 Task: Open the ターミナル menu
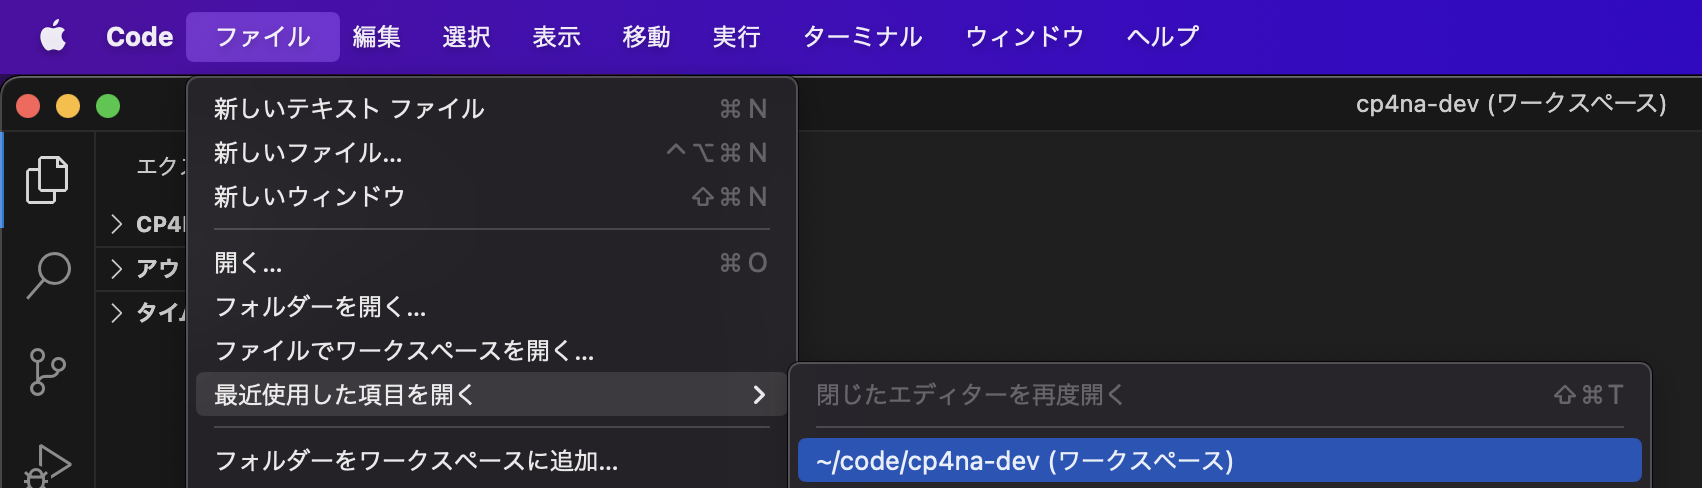click(863, 37)
